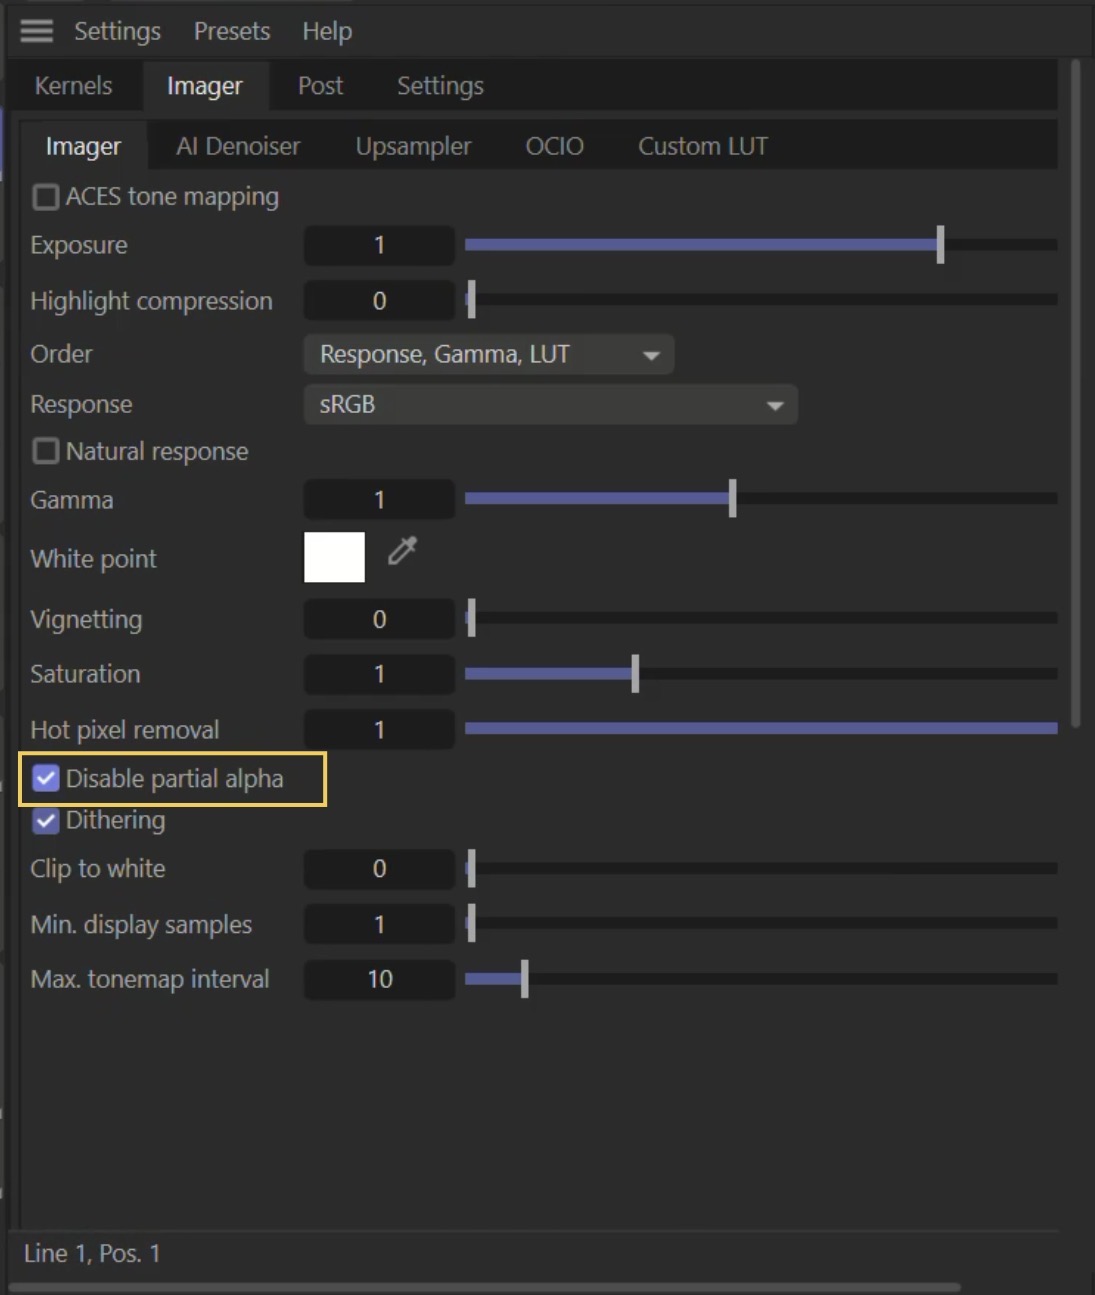Open the Presets menu
The height and width of the screenshot is (1295, 1095).
pos(232,31)
